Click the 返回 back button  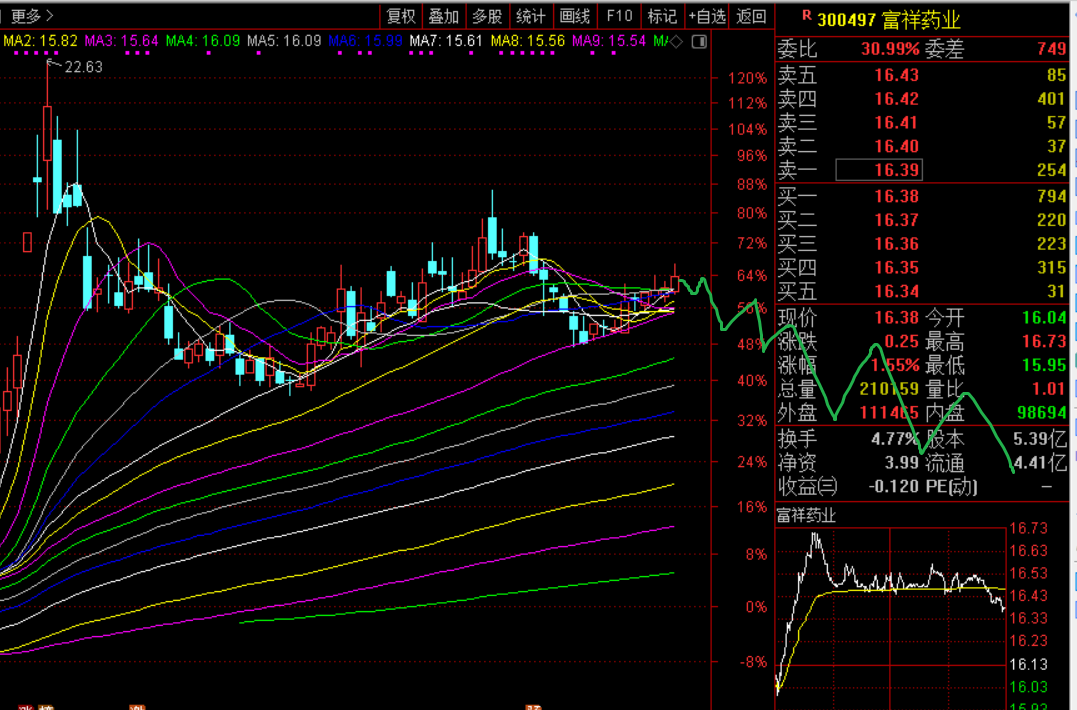point(751,16)
